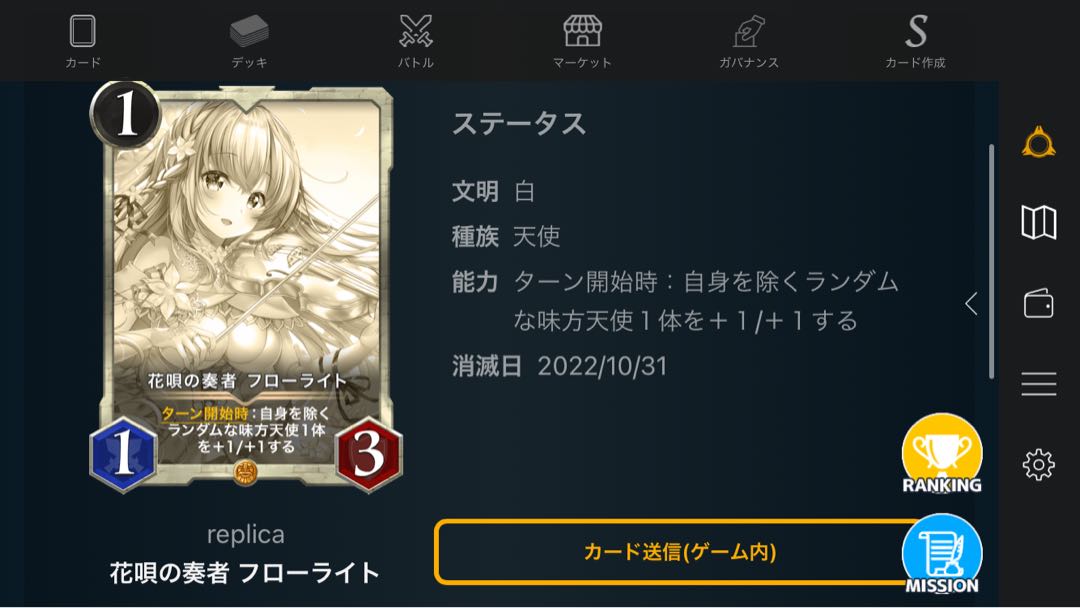This screenshot has width=1080, height=608.
Task: Open the map book icon in sidebar
Action: tap(1039, 222)
